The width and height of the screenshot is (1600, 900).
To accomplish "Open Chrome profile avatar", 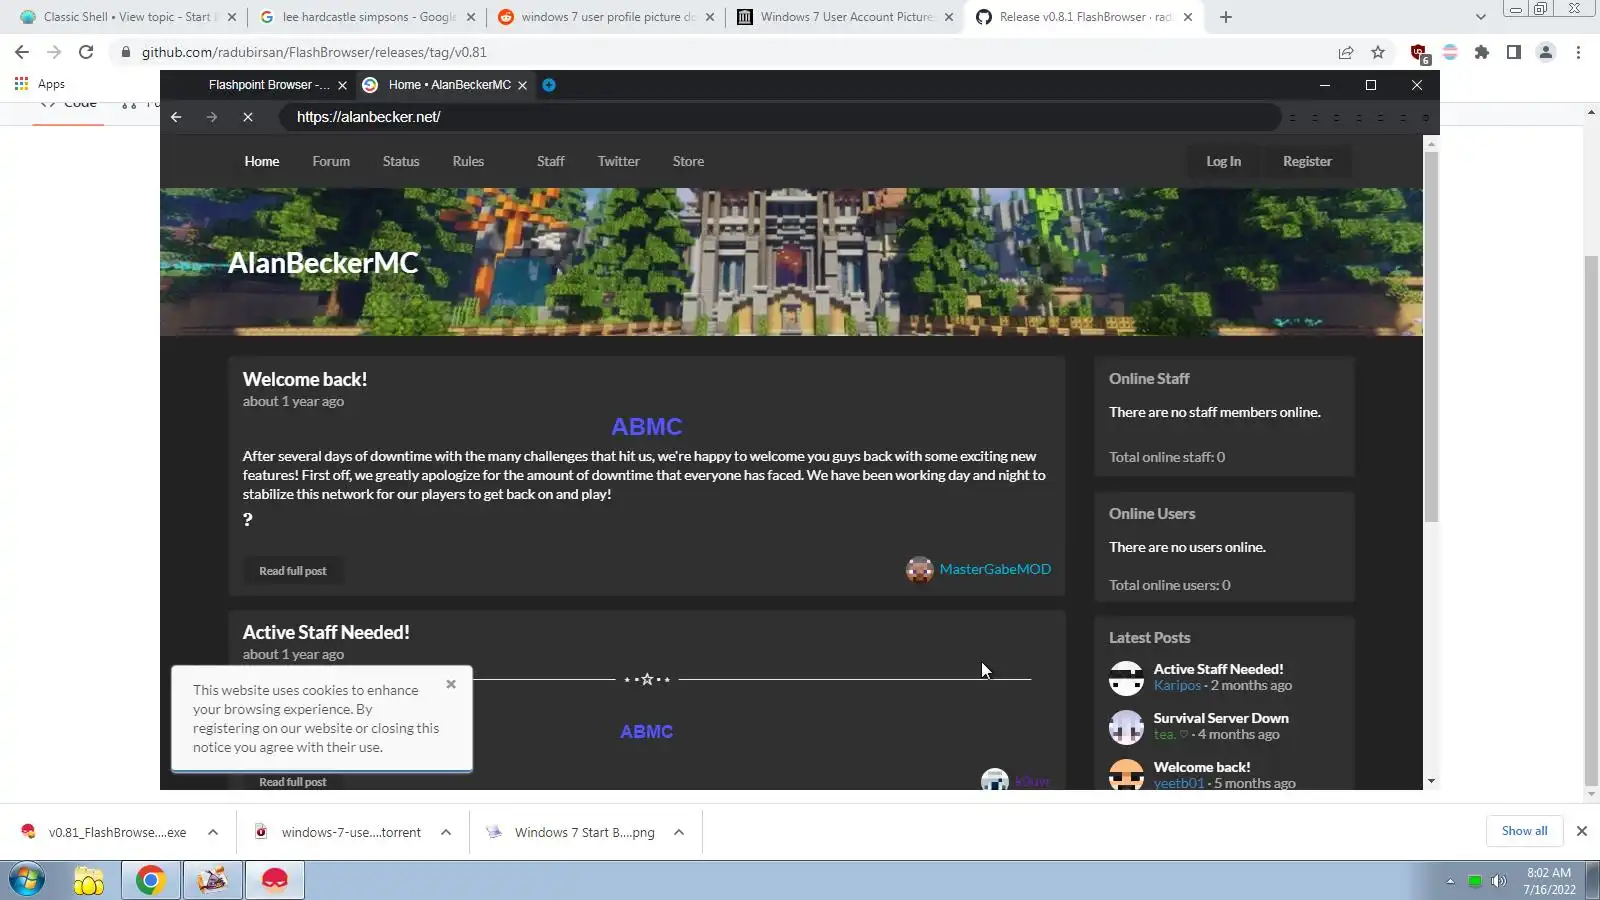I will 1546,52.
